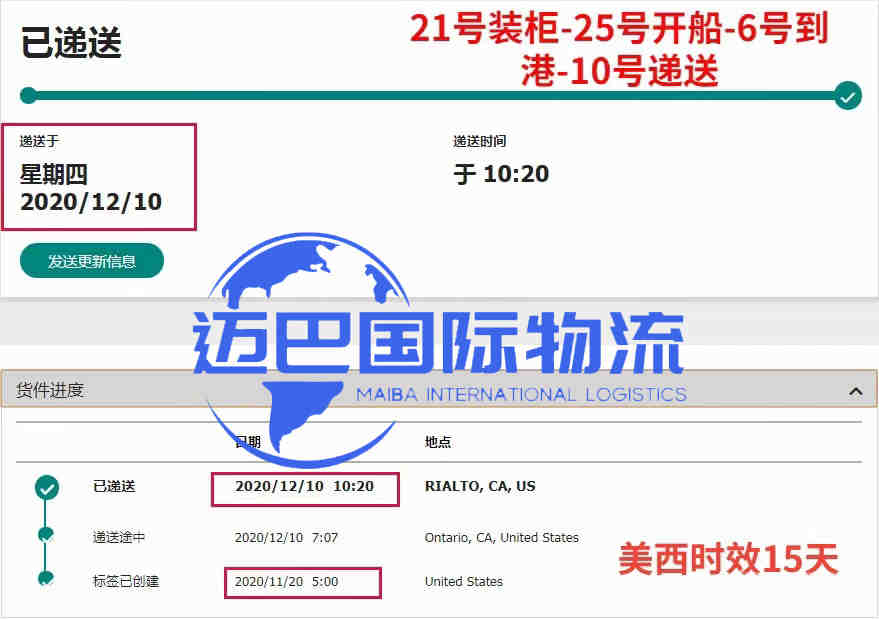Select the 递送途中 status text
879x619 pixels.
119,537
